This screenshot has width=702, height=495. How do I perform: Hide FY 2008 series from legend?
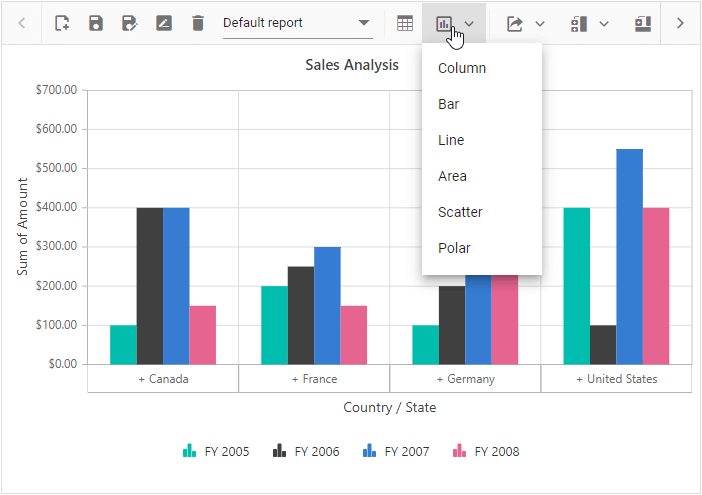[486, 451]
